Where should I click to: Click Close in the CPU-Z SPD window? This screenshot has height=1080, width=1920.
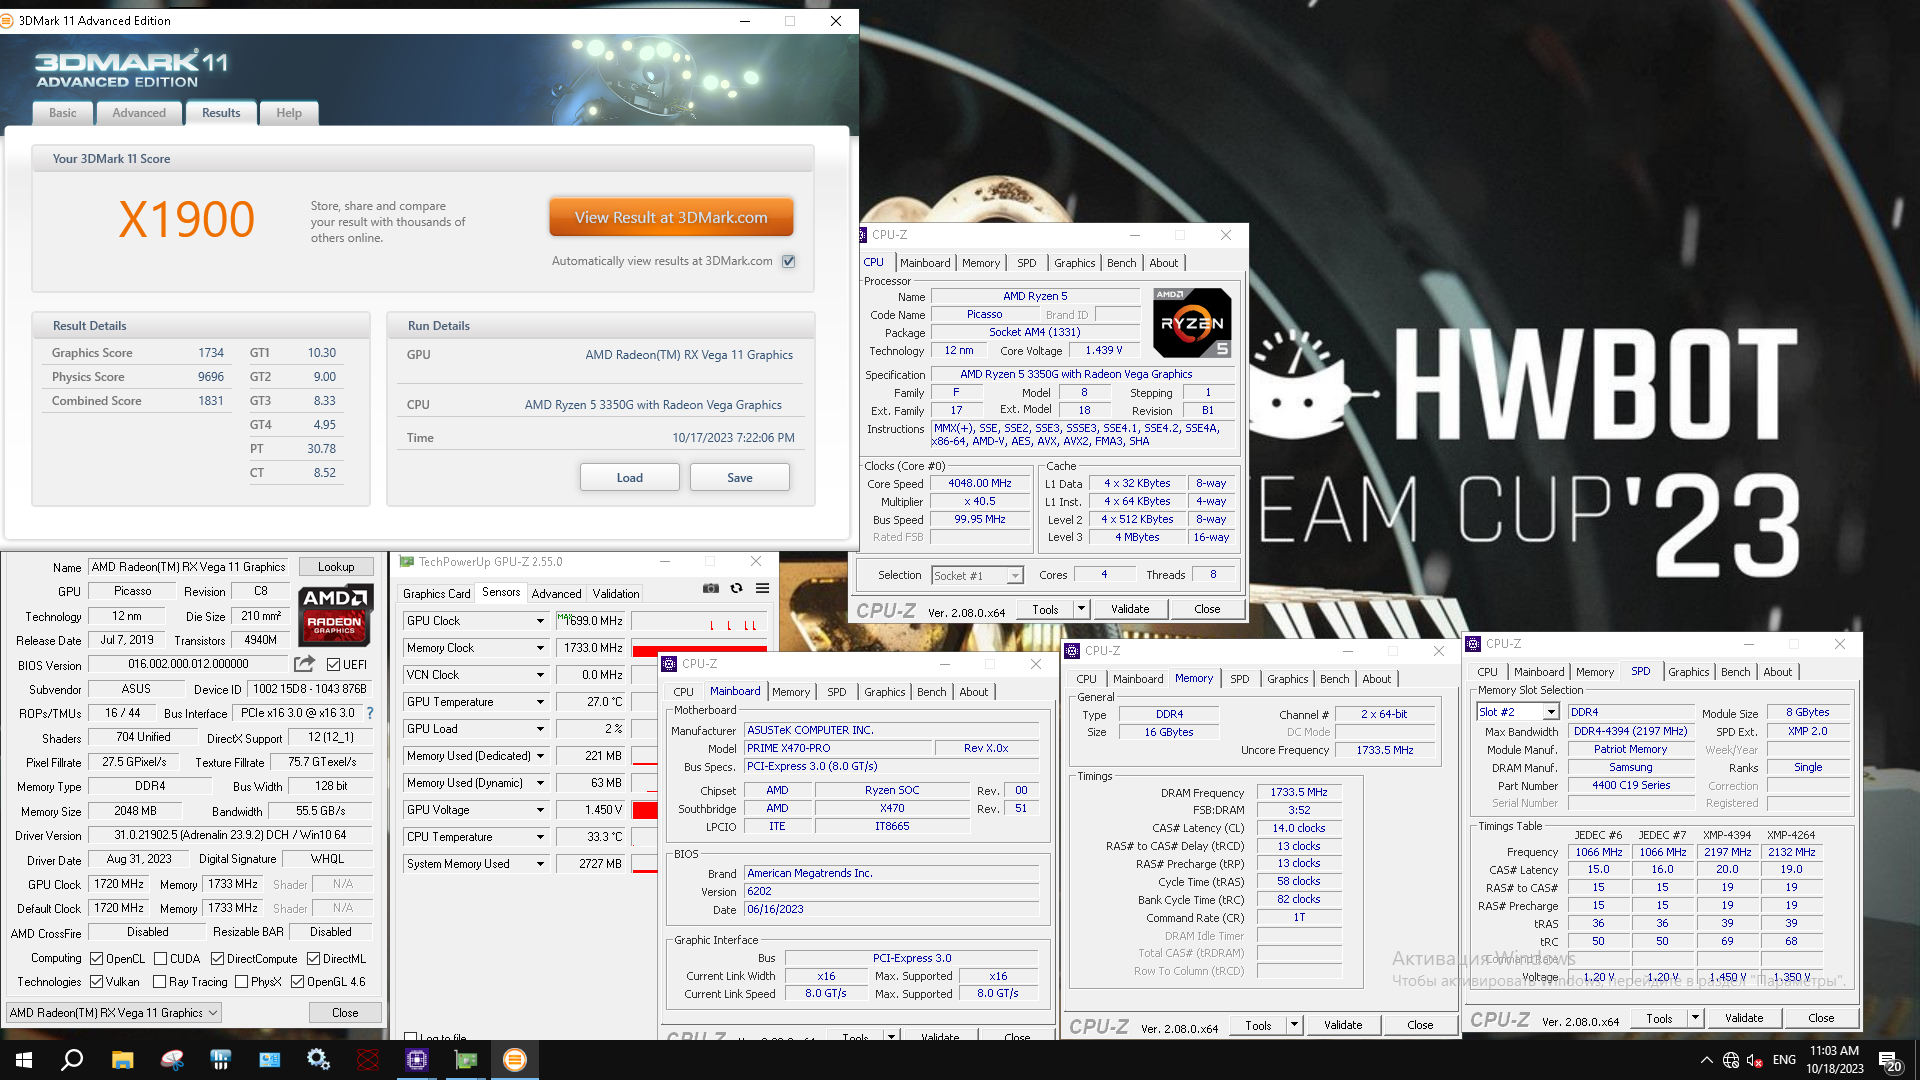[x=1821, y=1018]
